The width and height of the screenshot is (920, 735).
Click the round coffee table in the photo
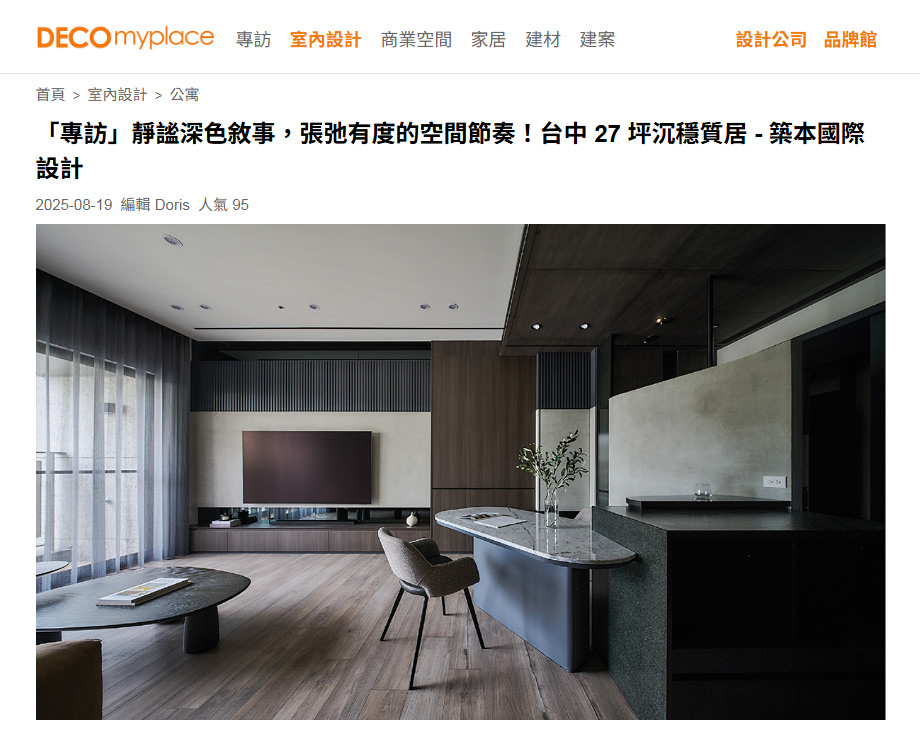[x=143, y=599]
